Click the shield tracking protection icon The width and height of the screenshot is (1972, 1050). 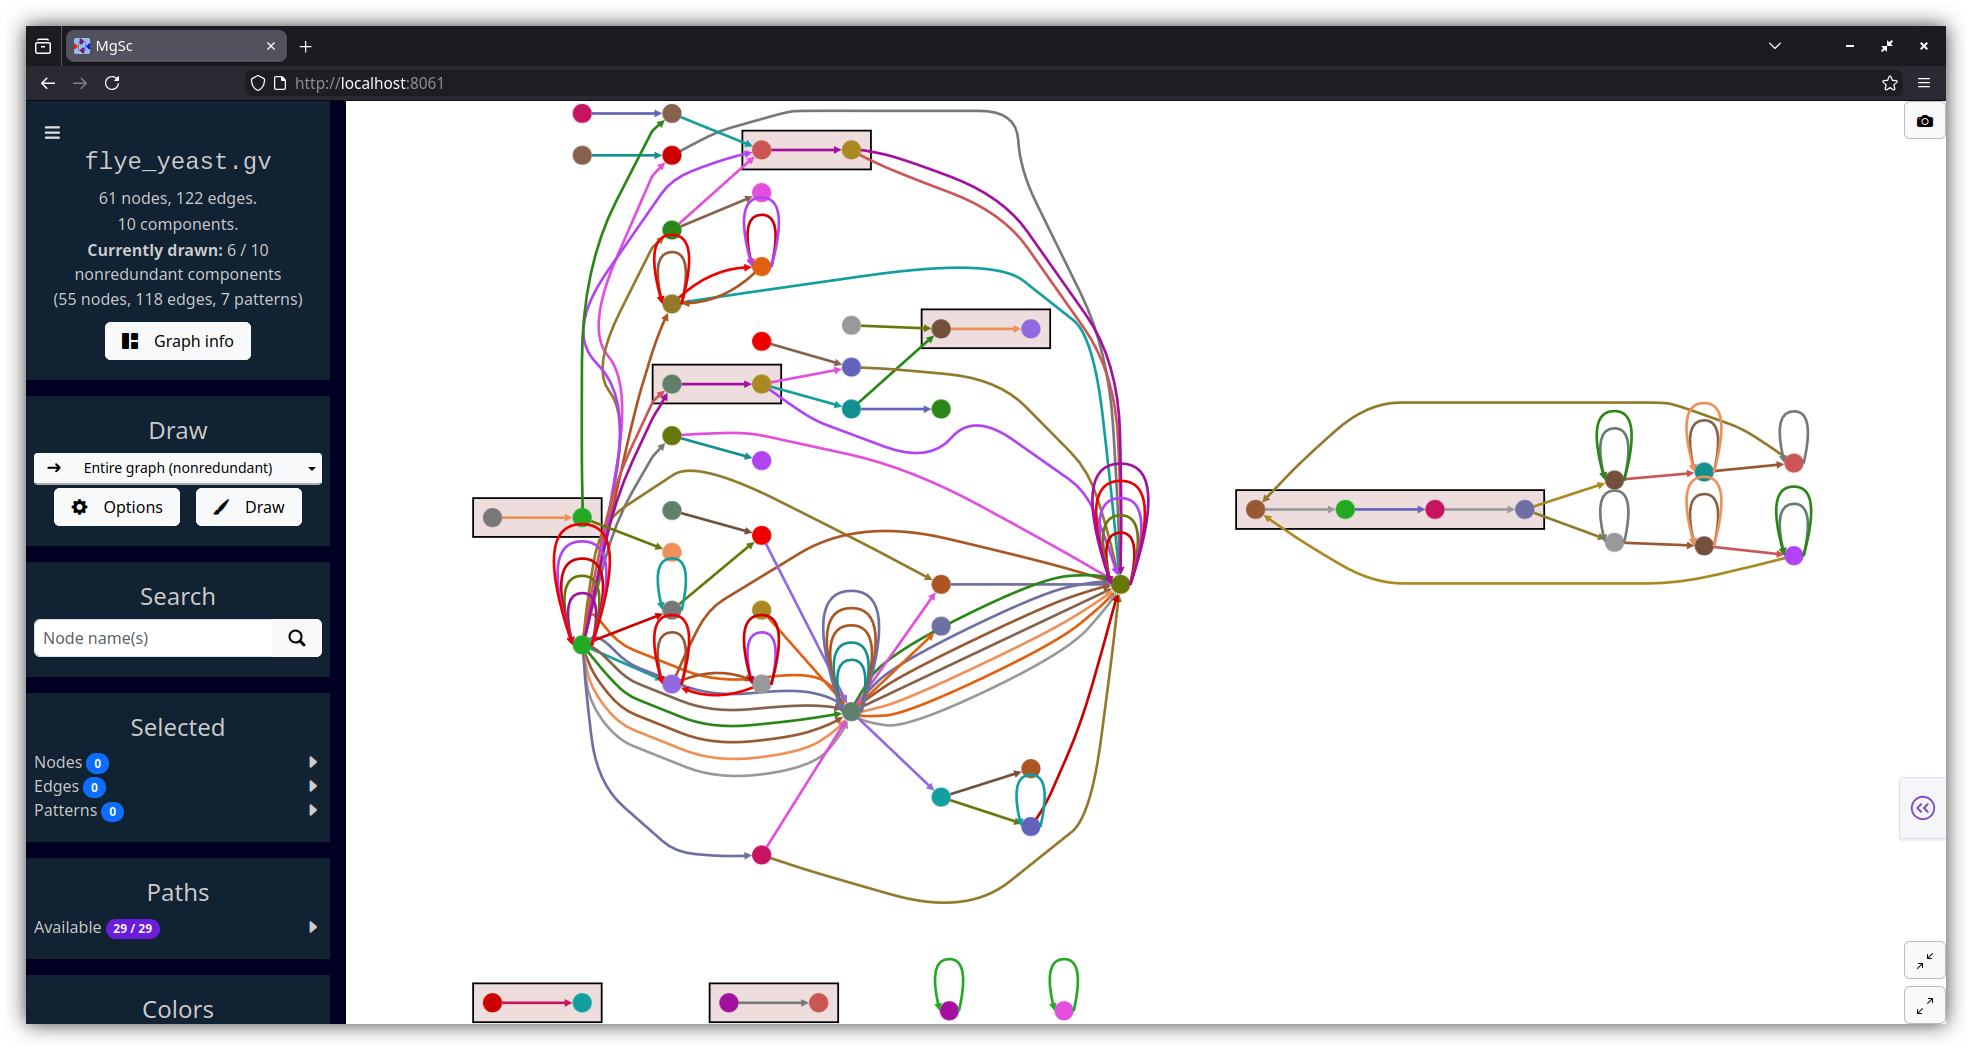[258, 83]
